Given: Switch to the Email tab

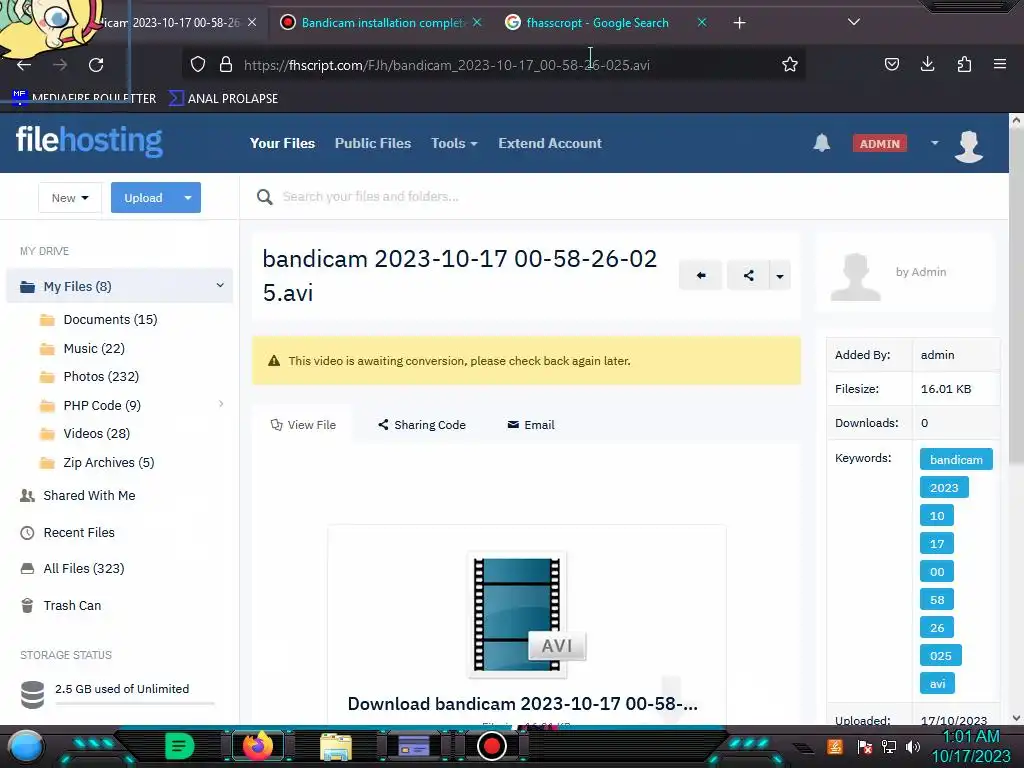Looking at the screenshot, I should (x=531, y=424).
